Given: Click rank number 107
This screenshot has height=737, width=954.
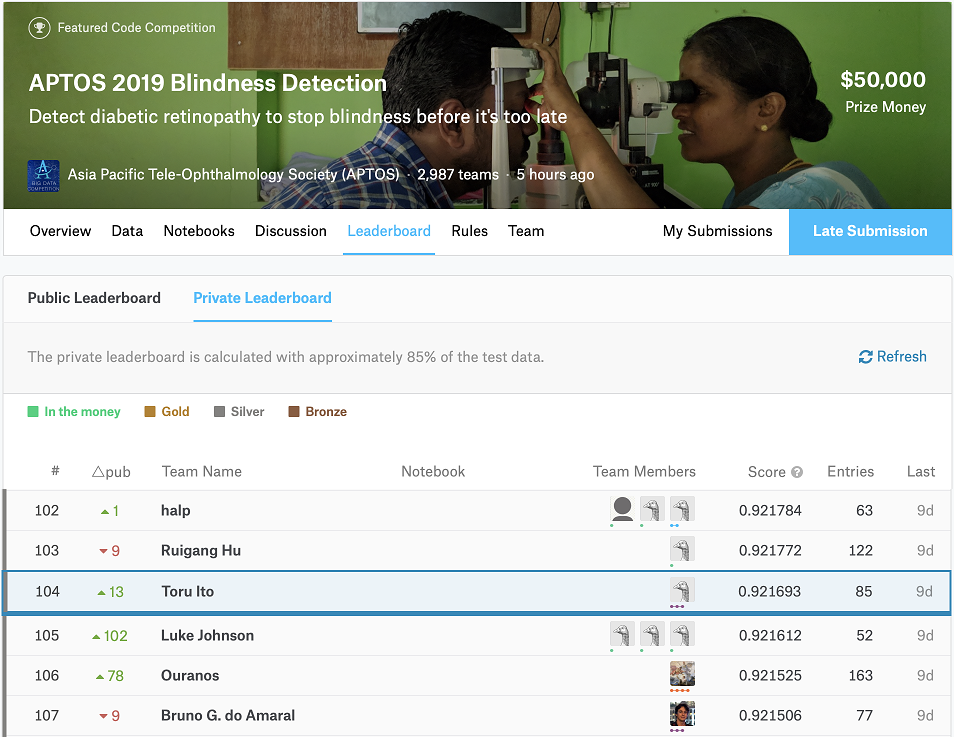Looking at the screenshot, I should (x=47, y=716).
